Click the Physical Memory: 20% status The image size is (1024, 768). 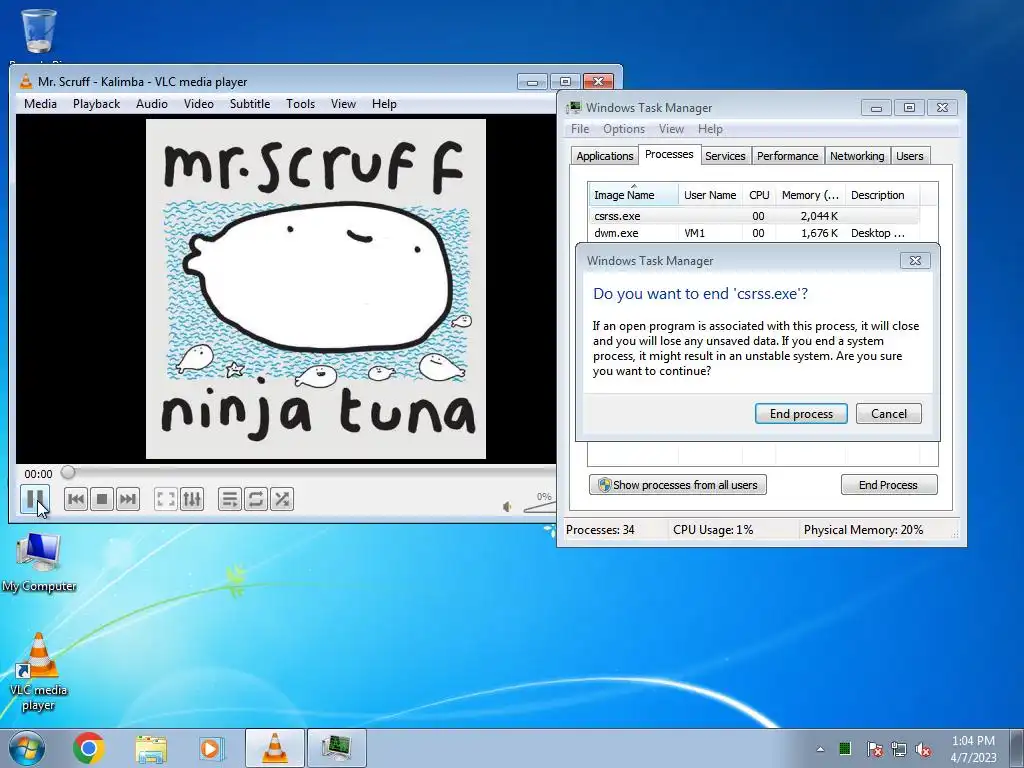click(863, 530)
